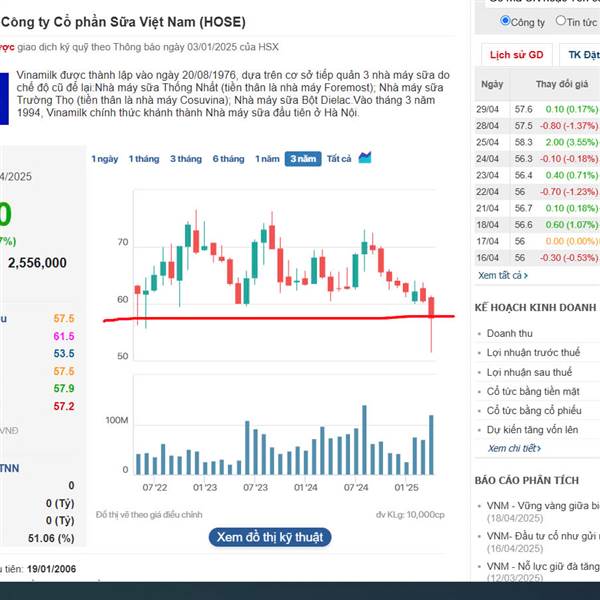Viewport: 600px width, 600px height.
Task: Select the 6 tháng chart range
Action: coord(228,159)
